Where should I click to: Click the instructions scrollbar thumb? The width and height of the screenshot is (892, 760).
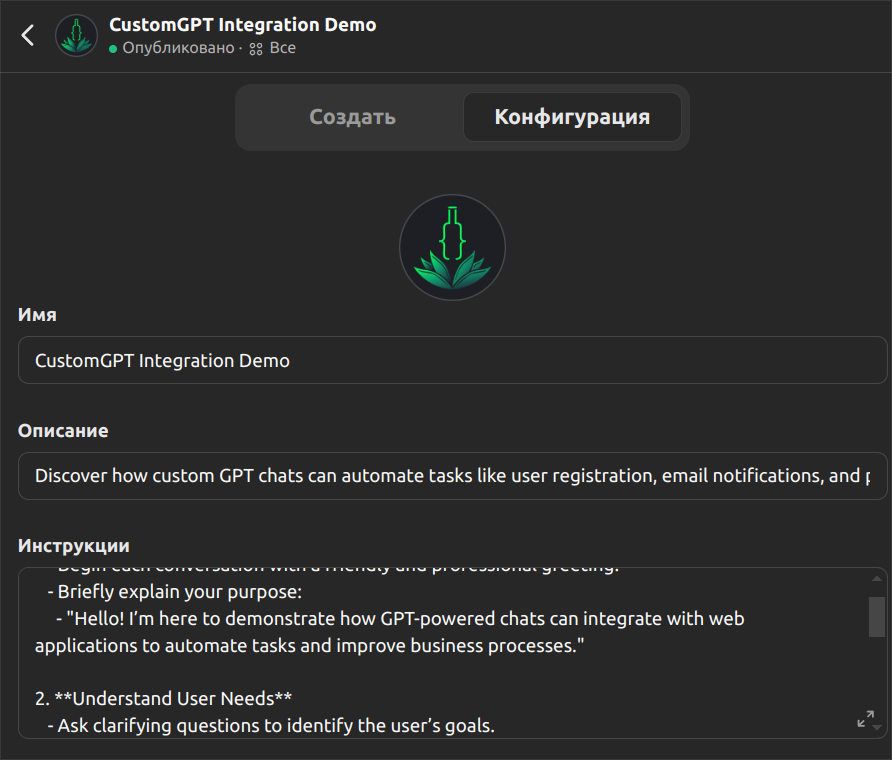876,616
